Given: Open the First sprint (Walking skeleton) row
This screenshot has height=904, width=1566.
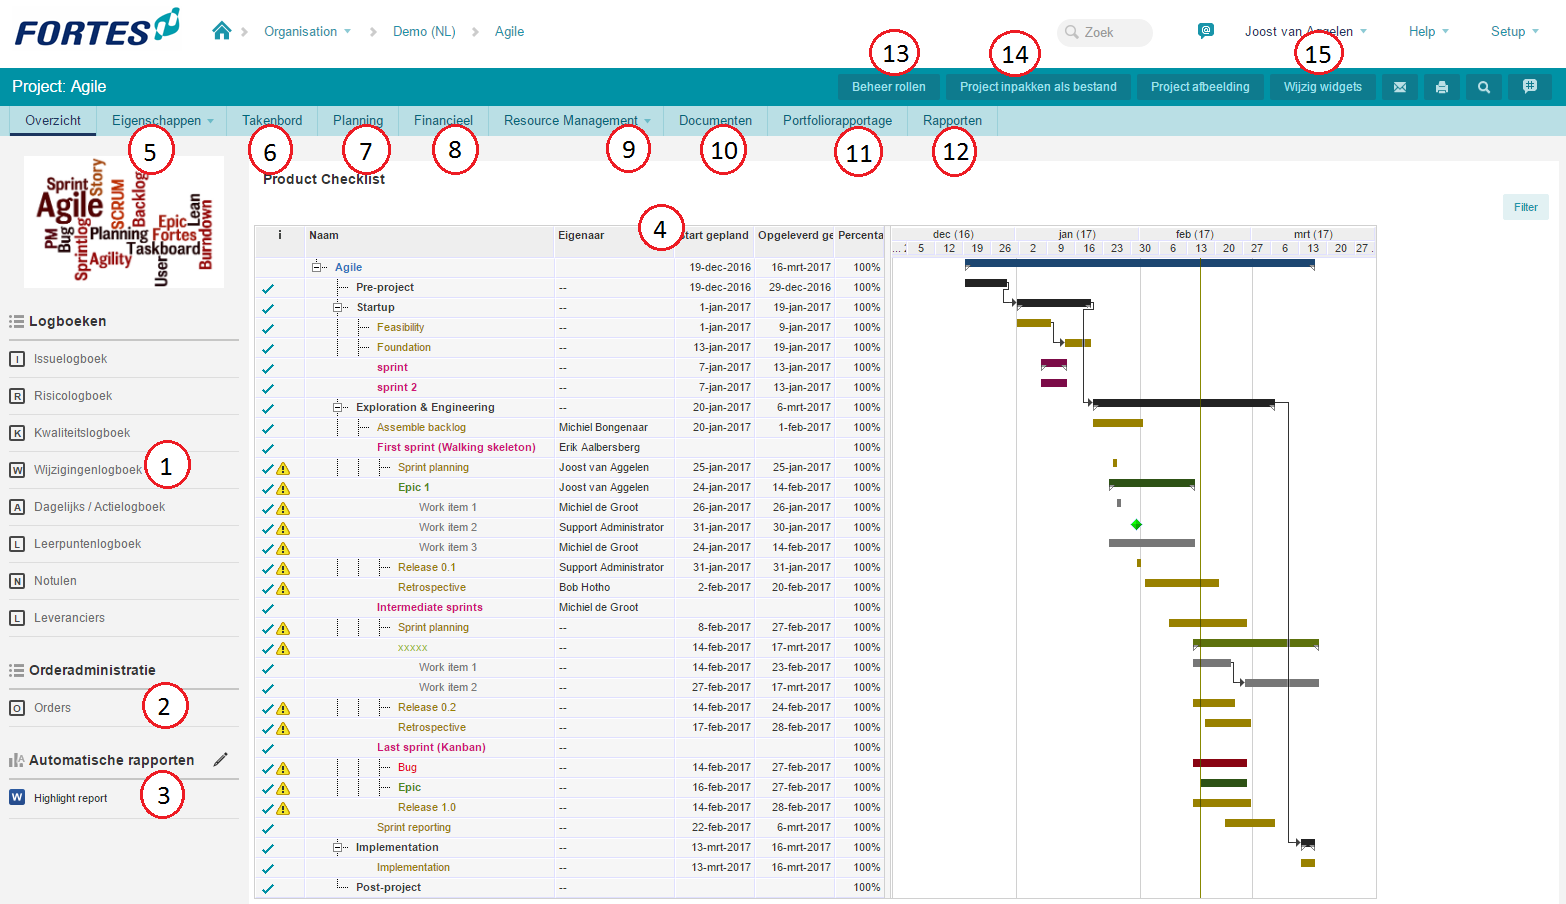Looking at the screenshot, I should [x=456, y=447].
